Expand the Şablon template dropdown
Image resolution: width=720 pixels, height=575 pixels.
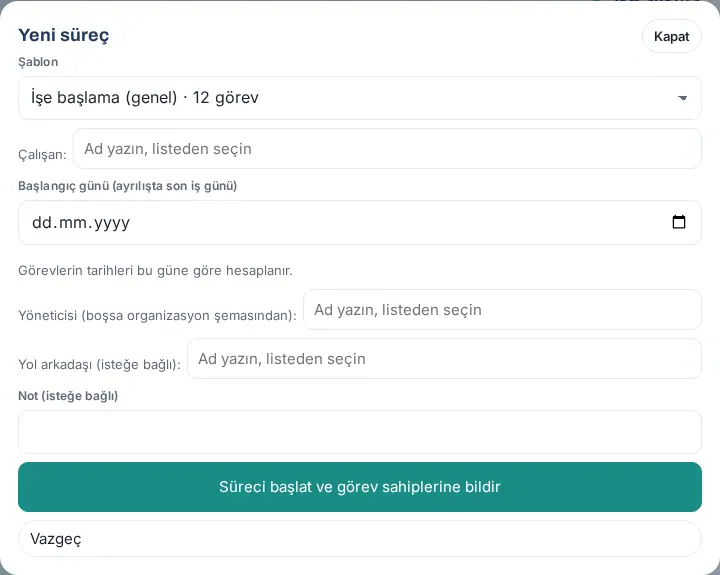(360, 98)
